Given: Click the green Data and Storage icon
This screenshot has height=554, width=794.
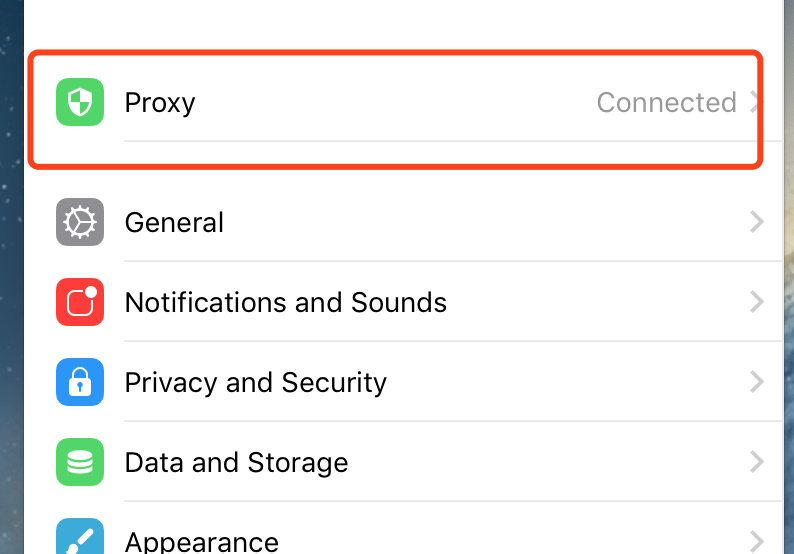Looking at the screenshot, I should (80, 462).
